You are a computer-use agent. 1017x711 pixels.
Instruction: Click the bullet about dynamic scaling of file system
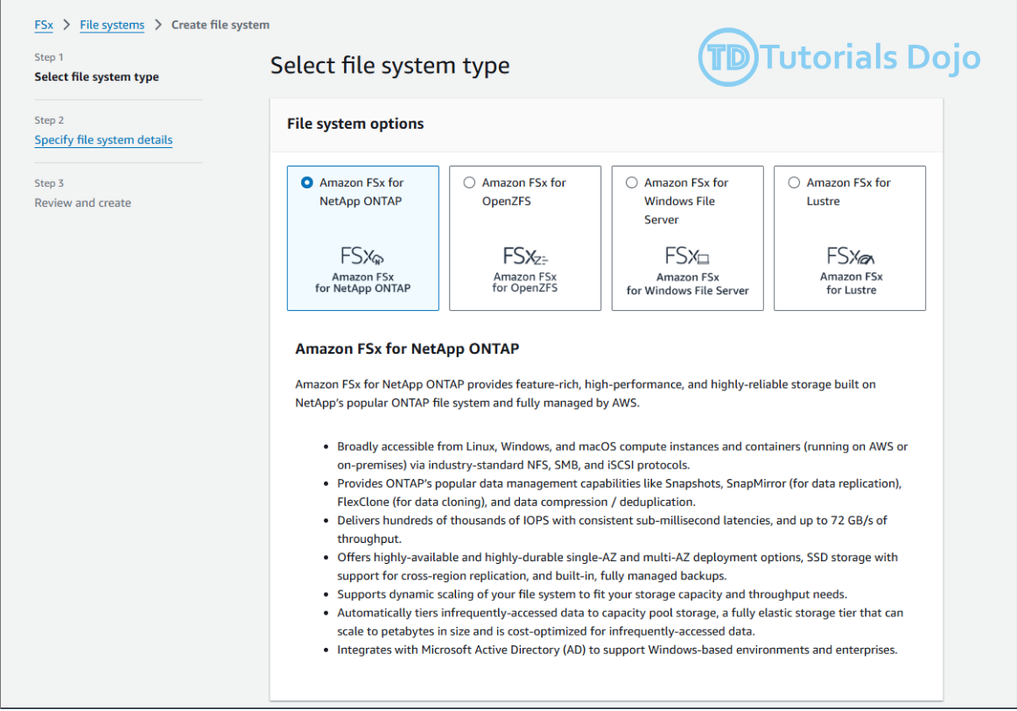592,594
